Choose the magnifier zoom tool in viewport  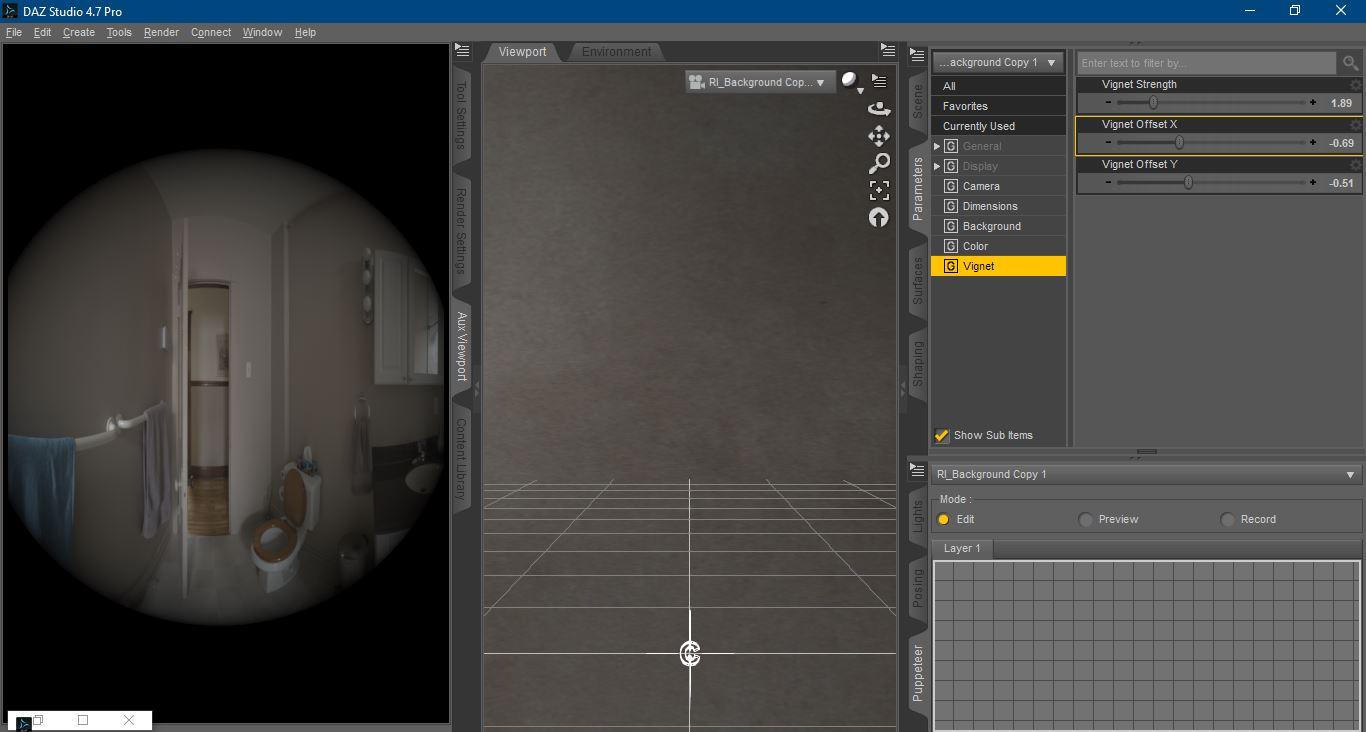pos(879,162)
